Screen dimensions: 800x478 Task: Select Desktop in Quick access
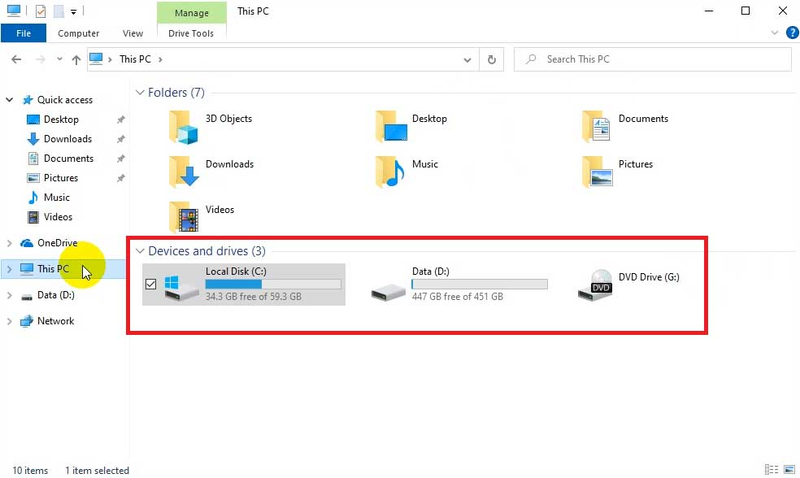tap(61, 119)
